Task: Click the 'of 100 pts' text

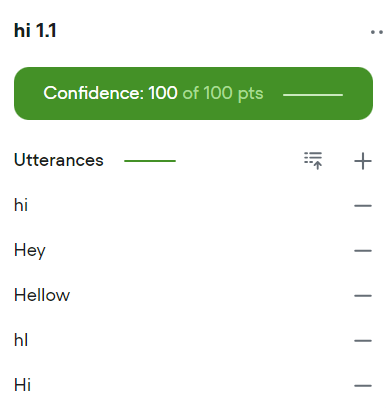Action: tap(223, 93)
